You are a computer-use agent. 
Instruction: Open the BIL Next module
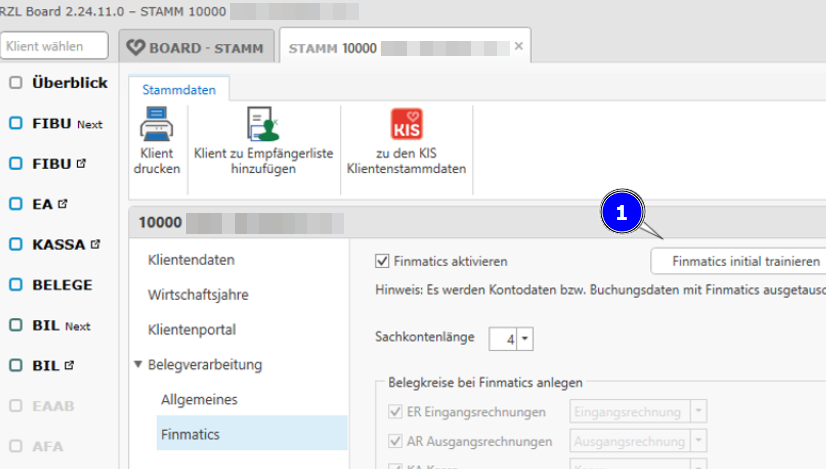tap(60, 326)
